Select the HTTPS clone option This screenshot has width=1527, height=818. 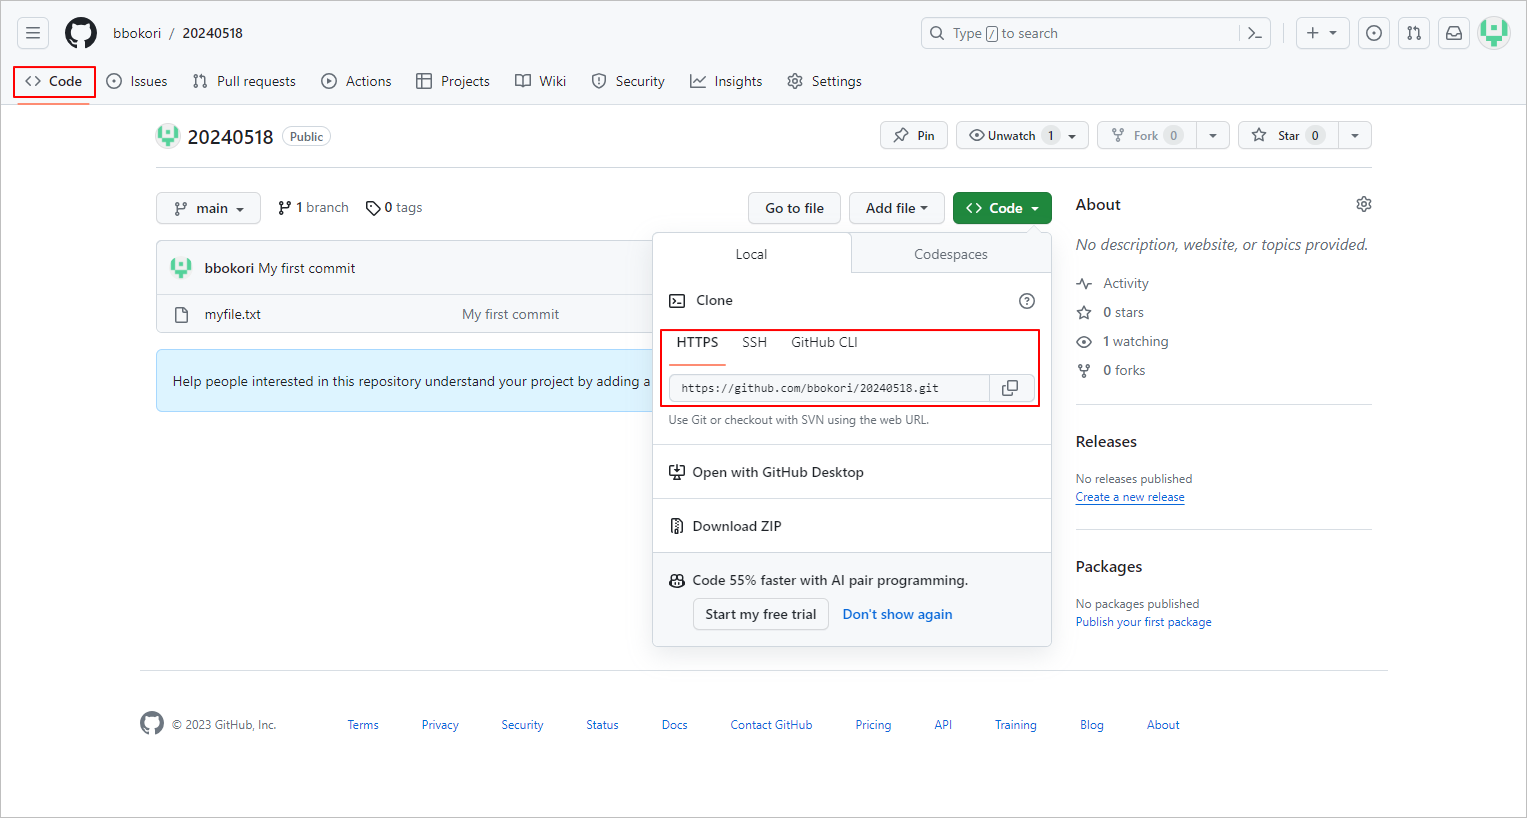[697, 342]
